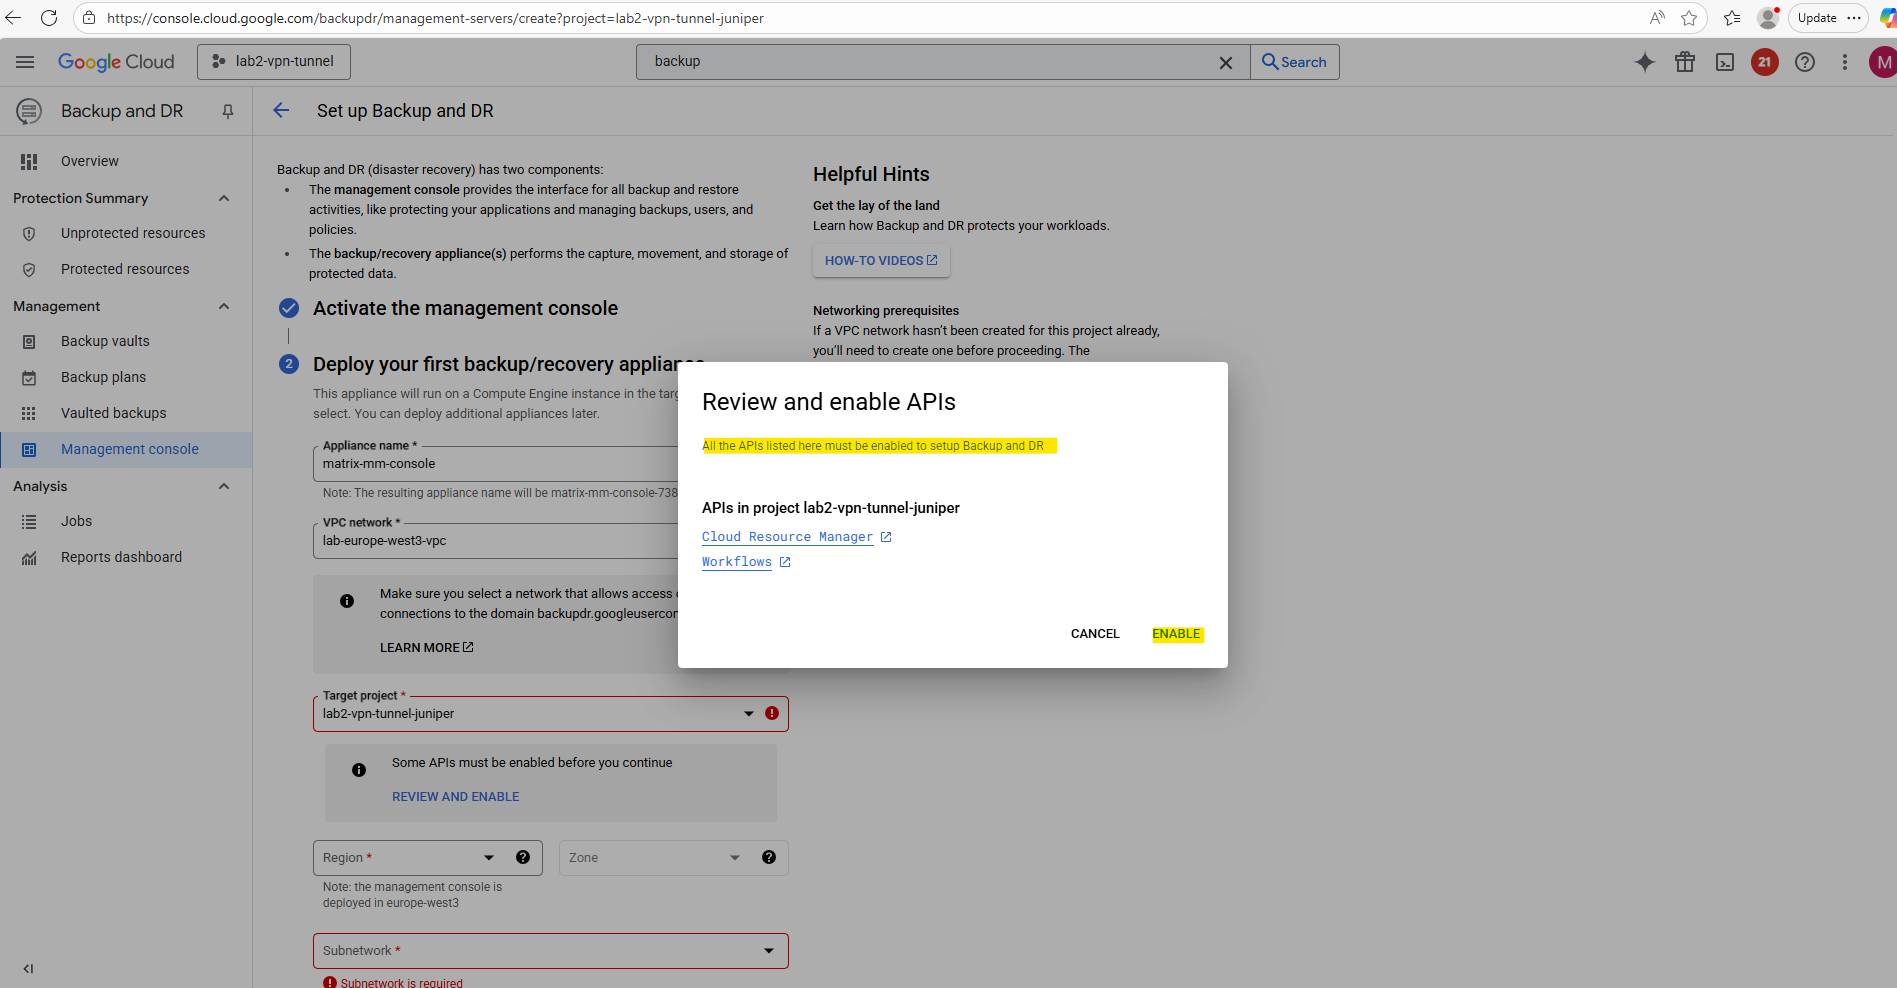Pin the Backup and DR product
Image resolution: width=1897 pixels, height=988 pixels.
coord(228,111)
